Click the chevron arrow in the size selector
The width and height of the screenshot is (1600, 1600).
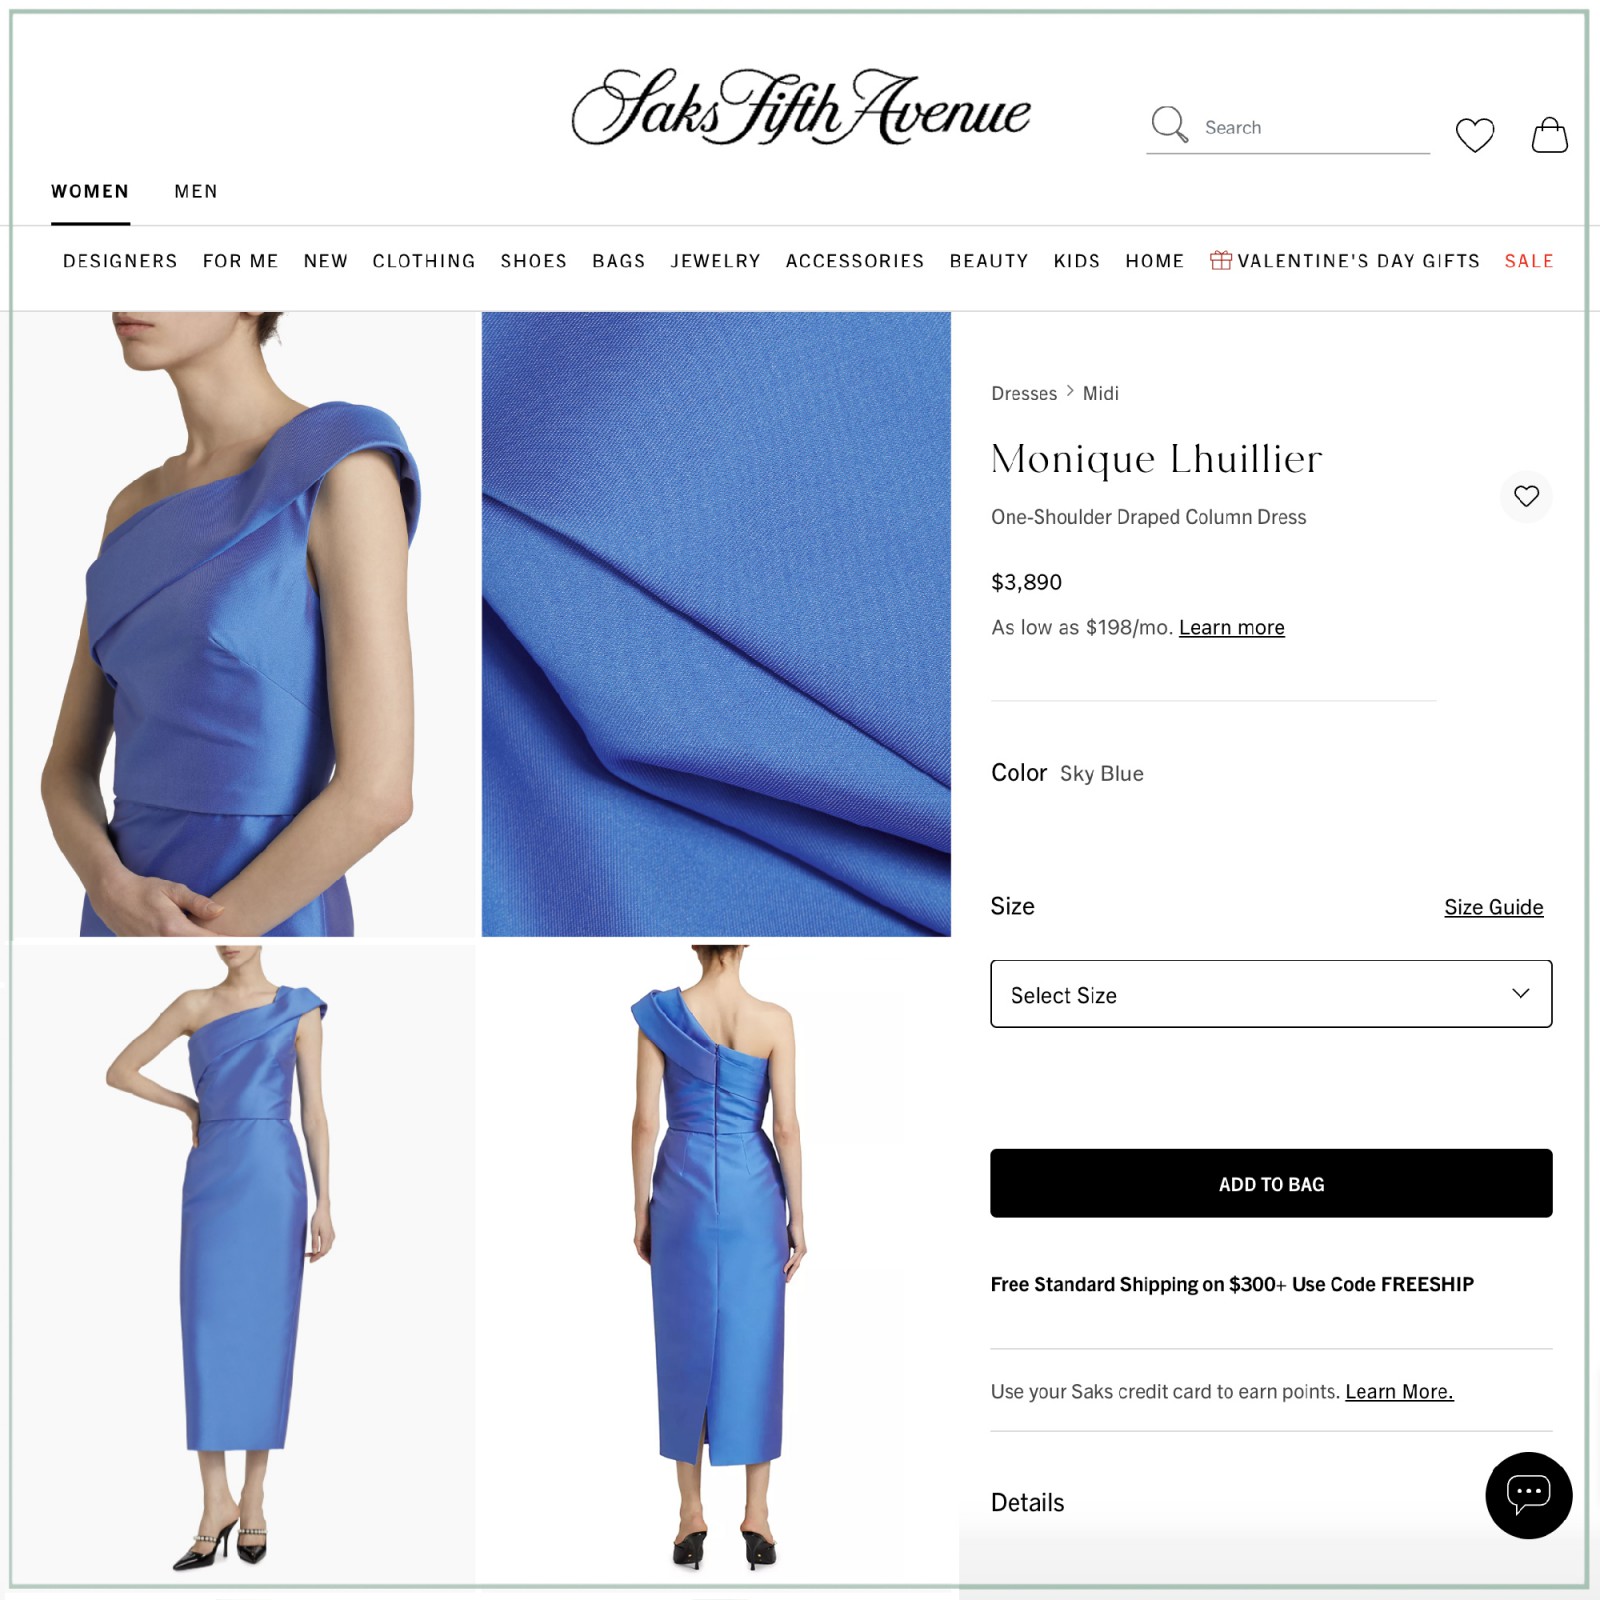coord(1520,993)
